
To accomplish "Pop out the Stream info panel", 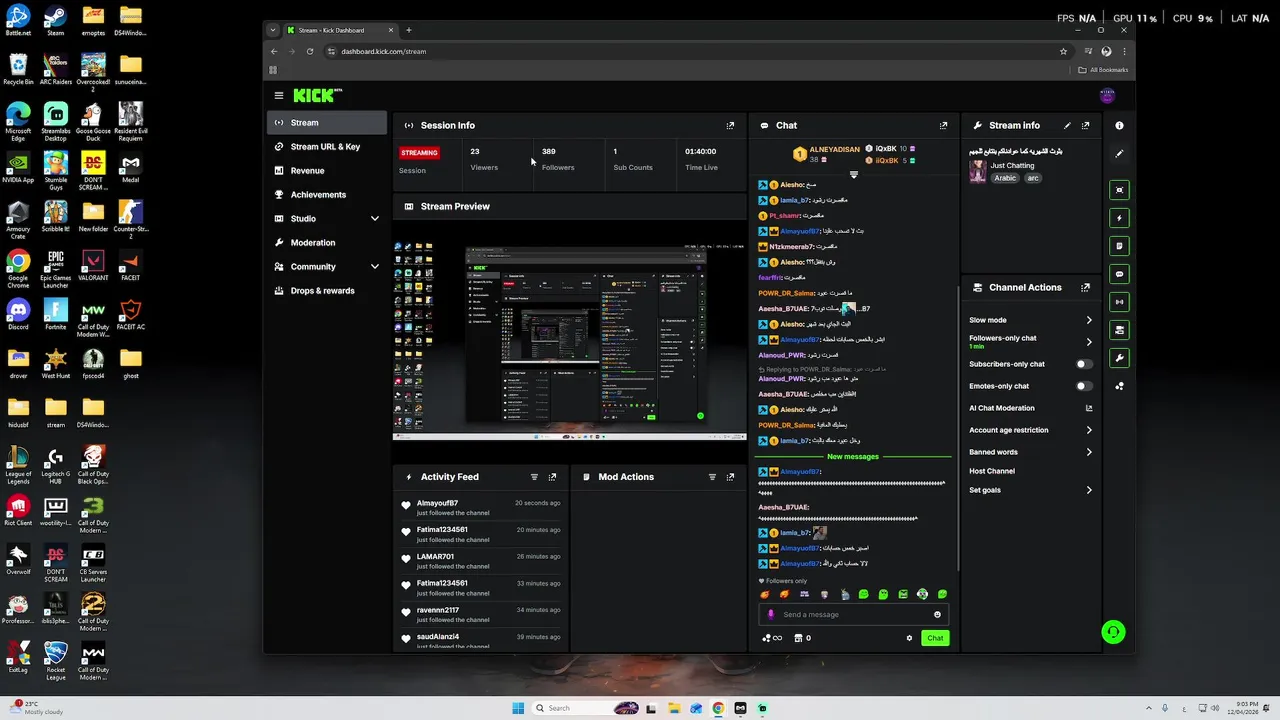I will point(1086,126).
